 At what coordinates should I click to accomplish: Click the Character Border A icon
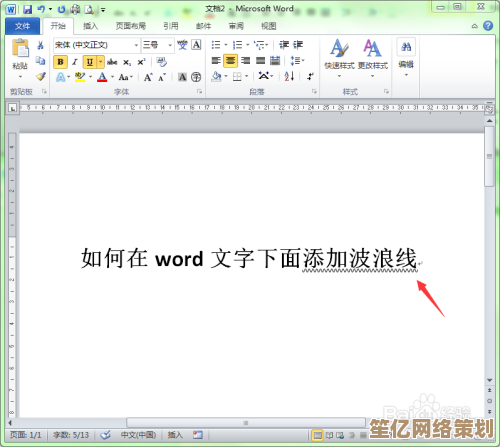tap(196, 45)
